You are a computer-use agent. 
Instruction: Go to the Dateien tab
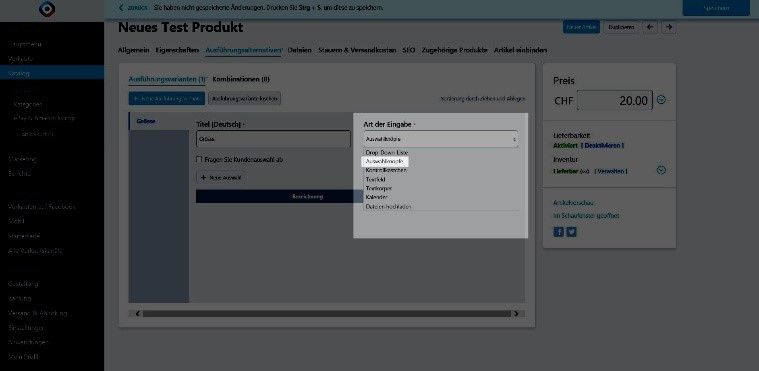tap(300, 50)
